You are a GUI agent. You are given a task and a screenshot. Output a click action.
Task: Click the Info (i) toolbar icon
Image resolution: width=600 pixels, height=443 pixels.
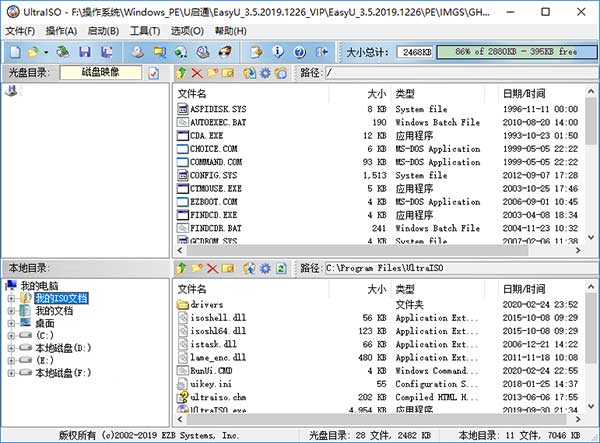coord(278,52)
